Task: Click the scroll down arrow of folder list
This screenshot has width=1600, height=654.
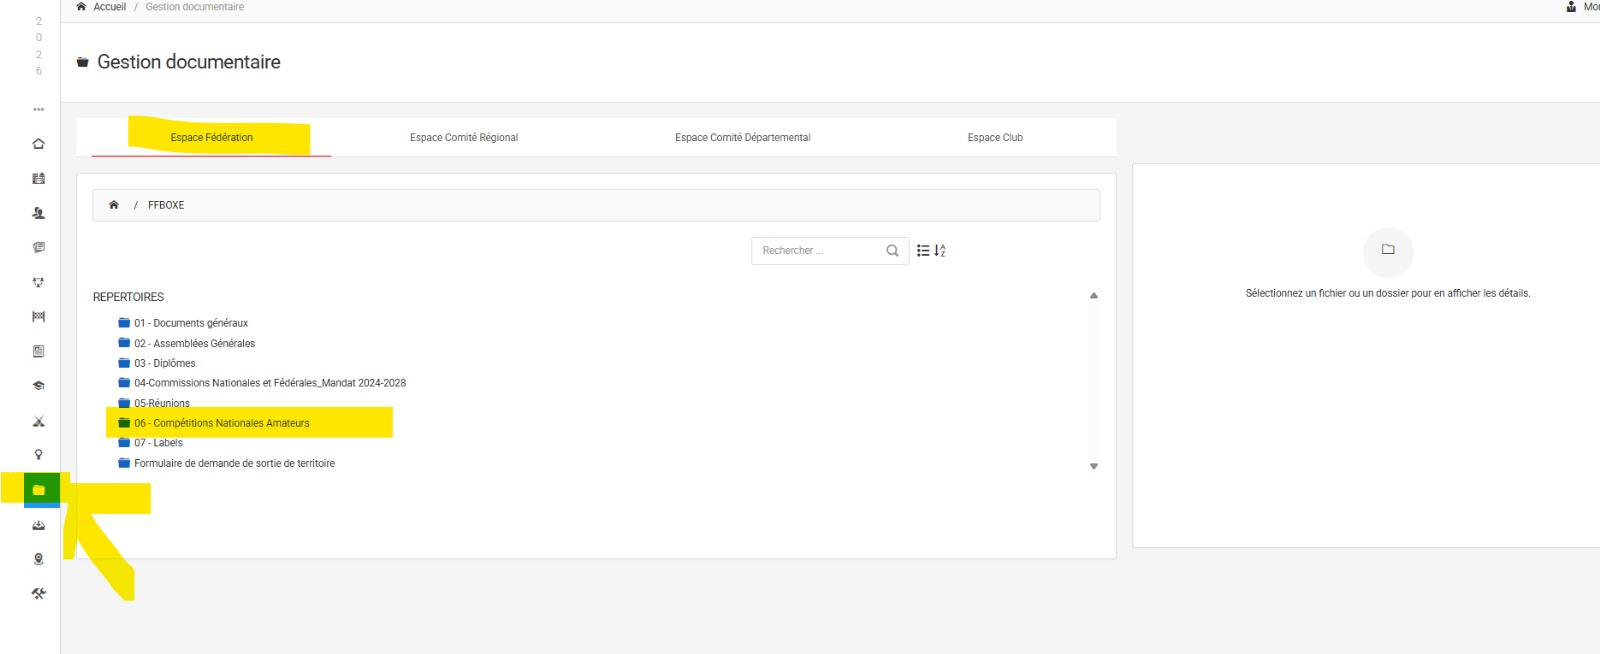Action: coord(1093,466)
